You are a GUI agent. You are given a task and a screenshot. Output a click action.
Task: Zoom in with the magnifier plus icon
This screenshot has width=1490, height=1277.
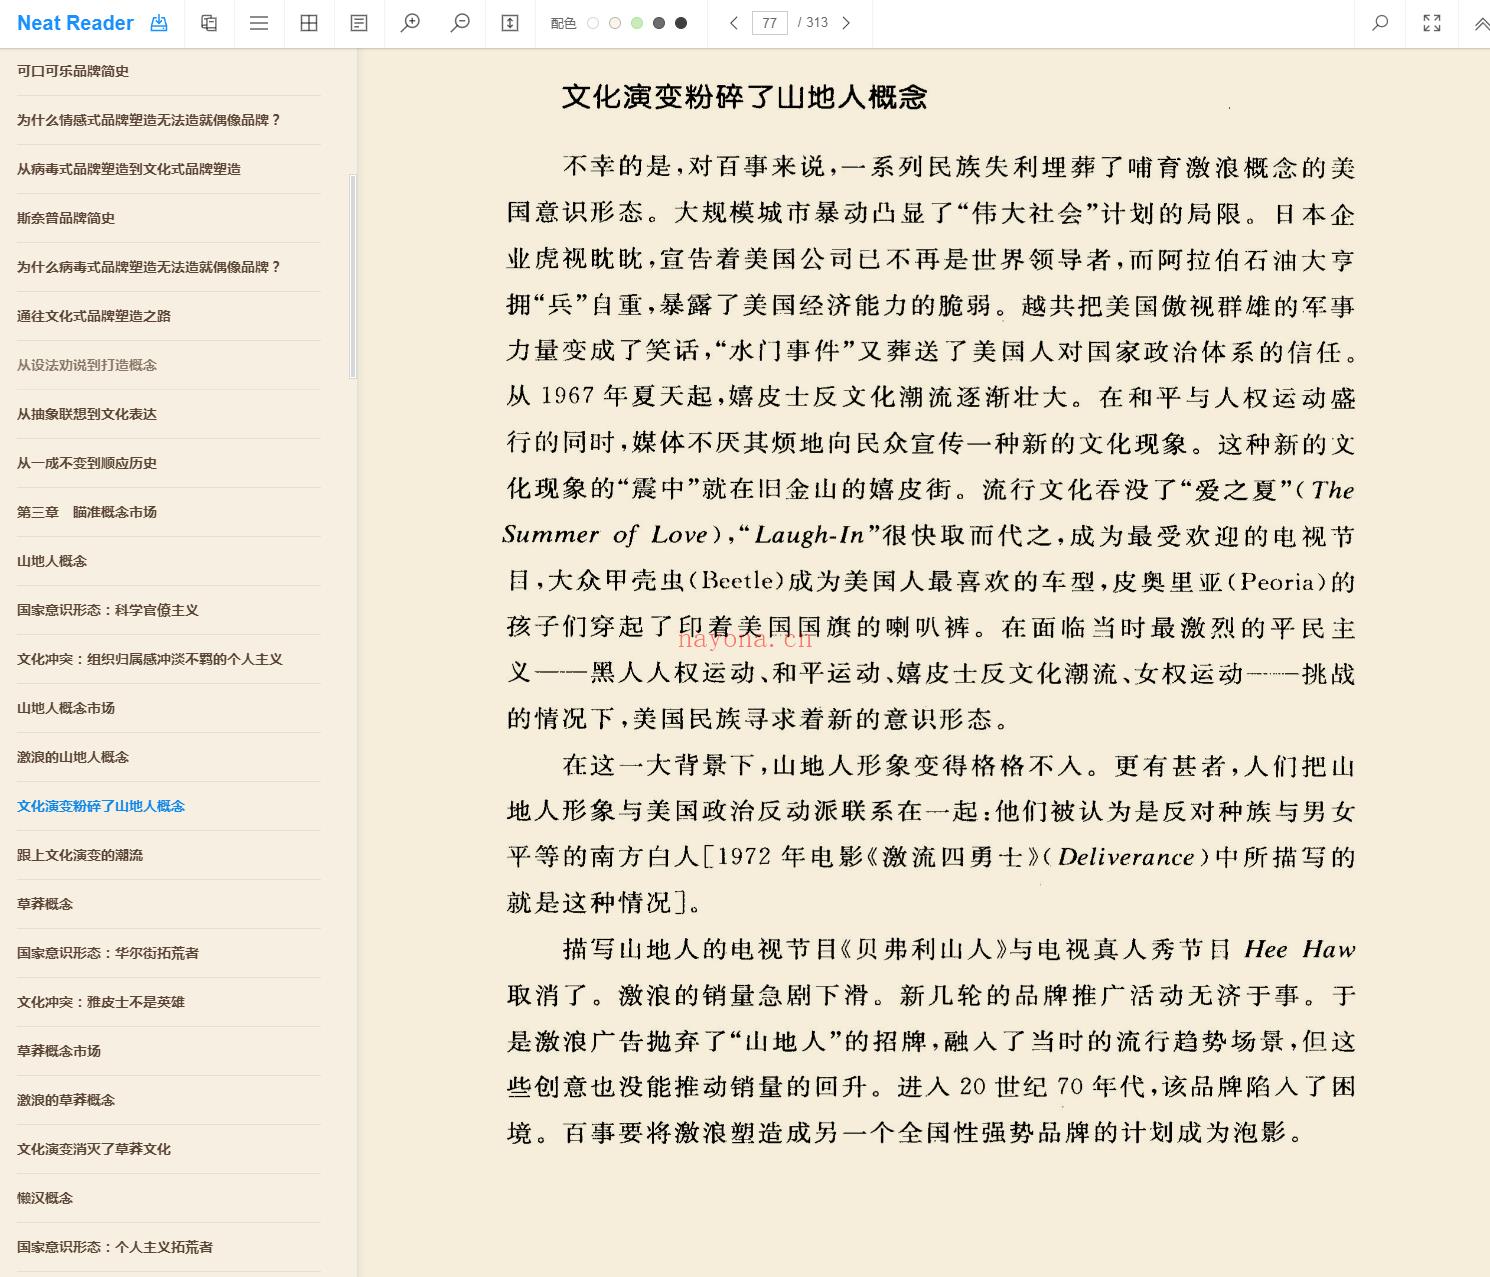(410, 23)
